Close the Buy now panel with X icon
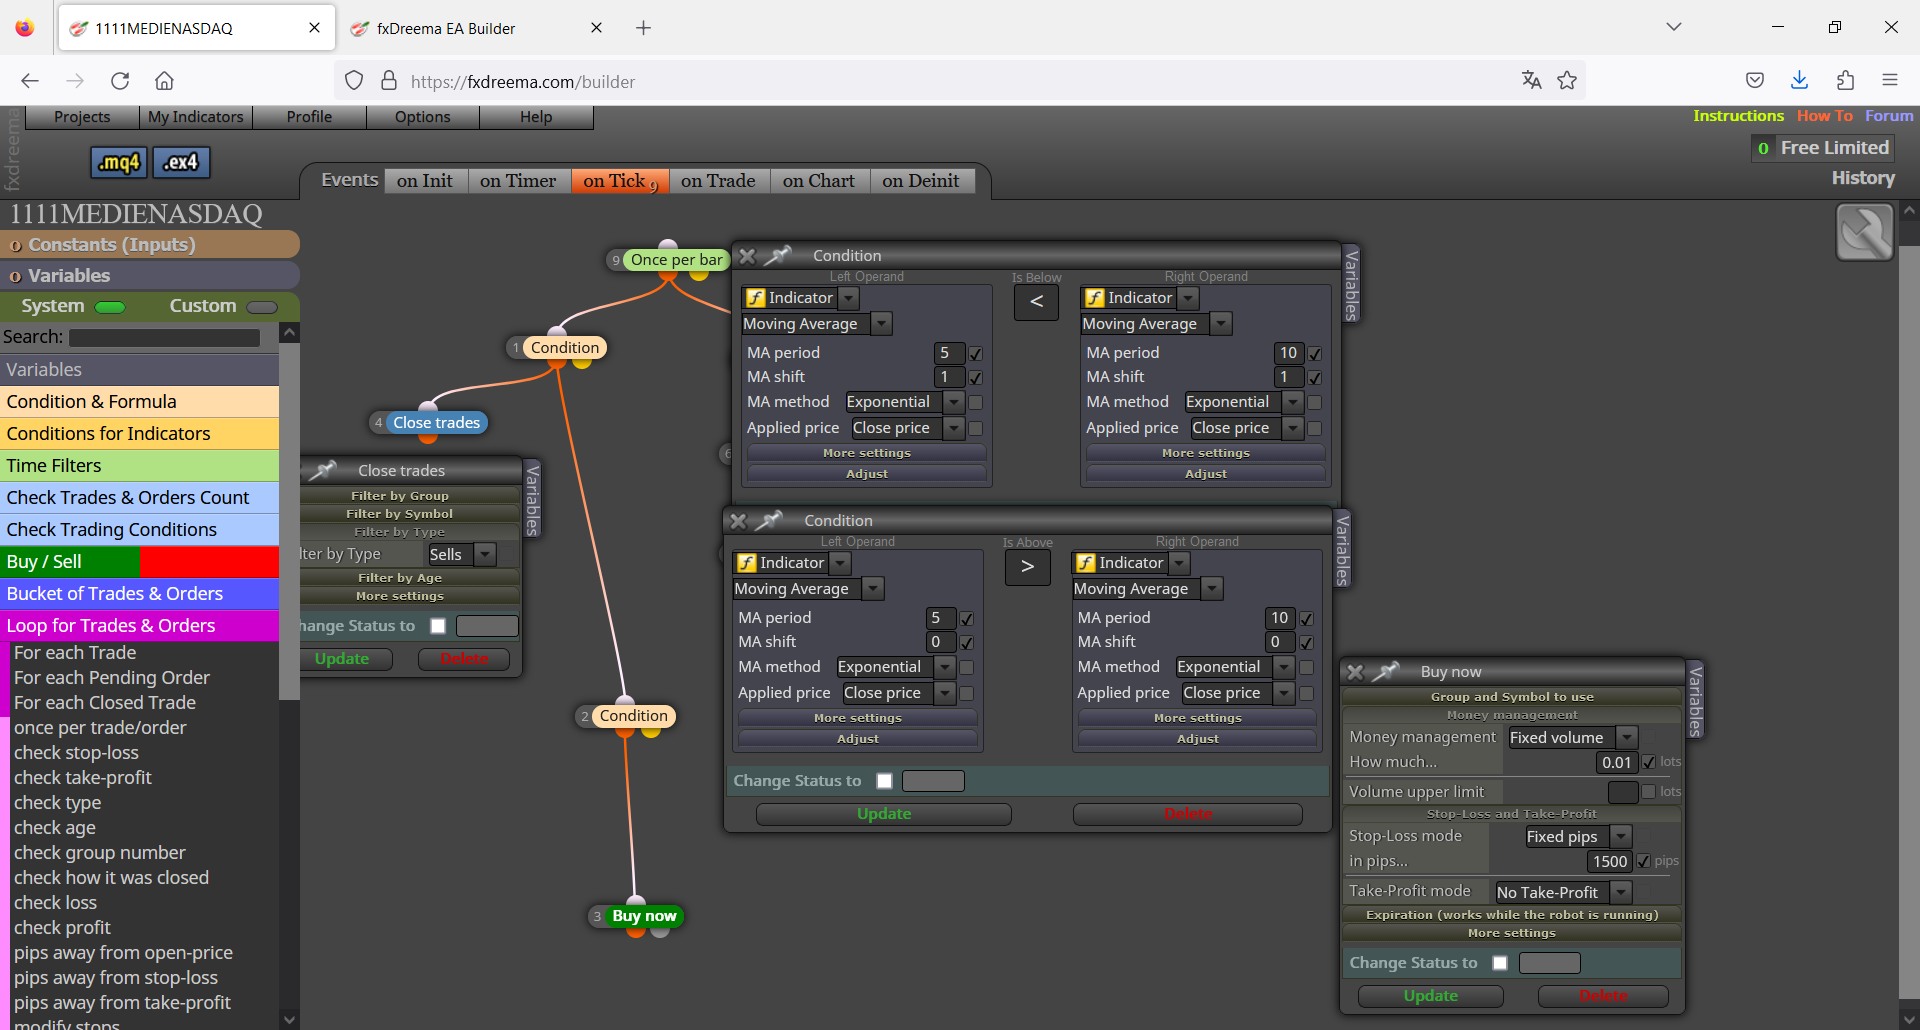The width and height of the screenshot is (1920, 1030). (x=1356, y=672)
